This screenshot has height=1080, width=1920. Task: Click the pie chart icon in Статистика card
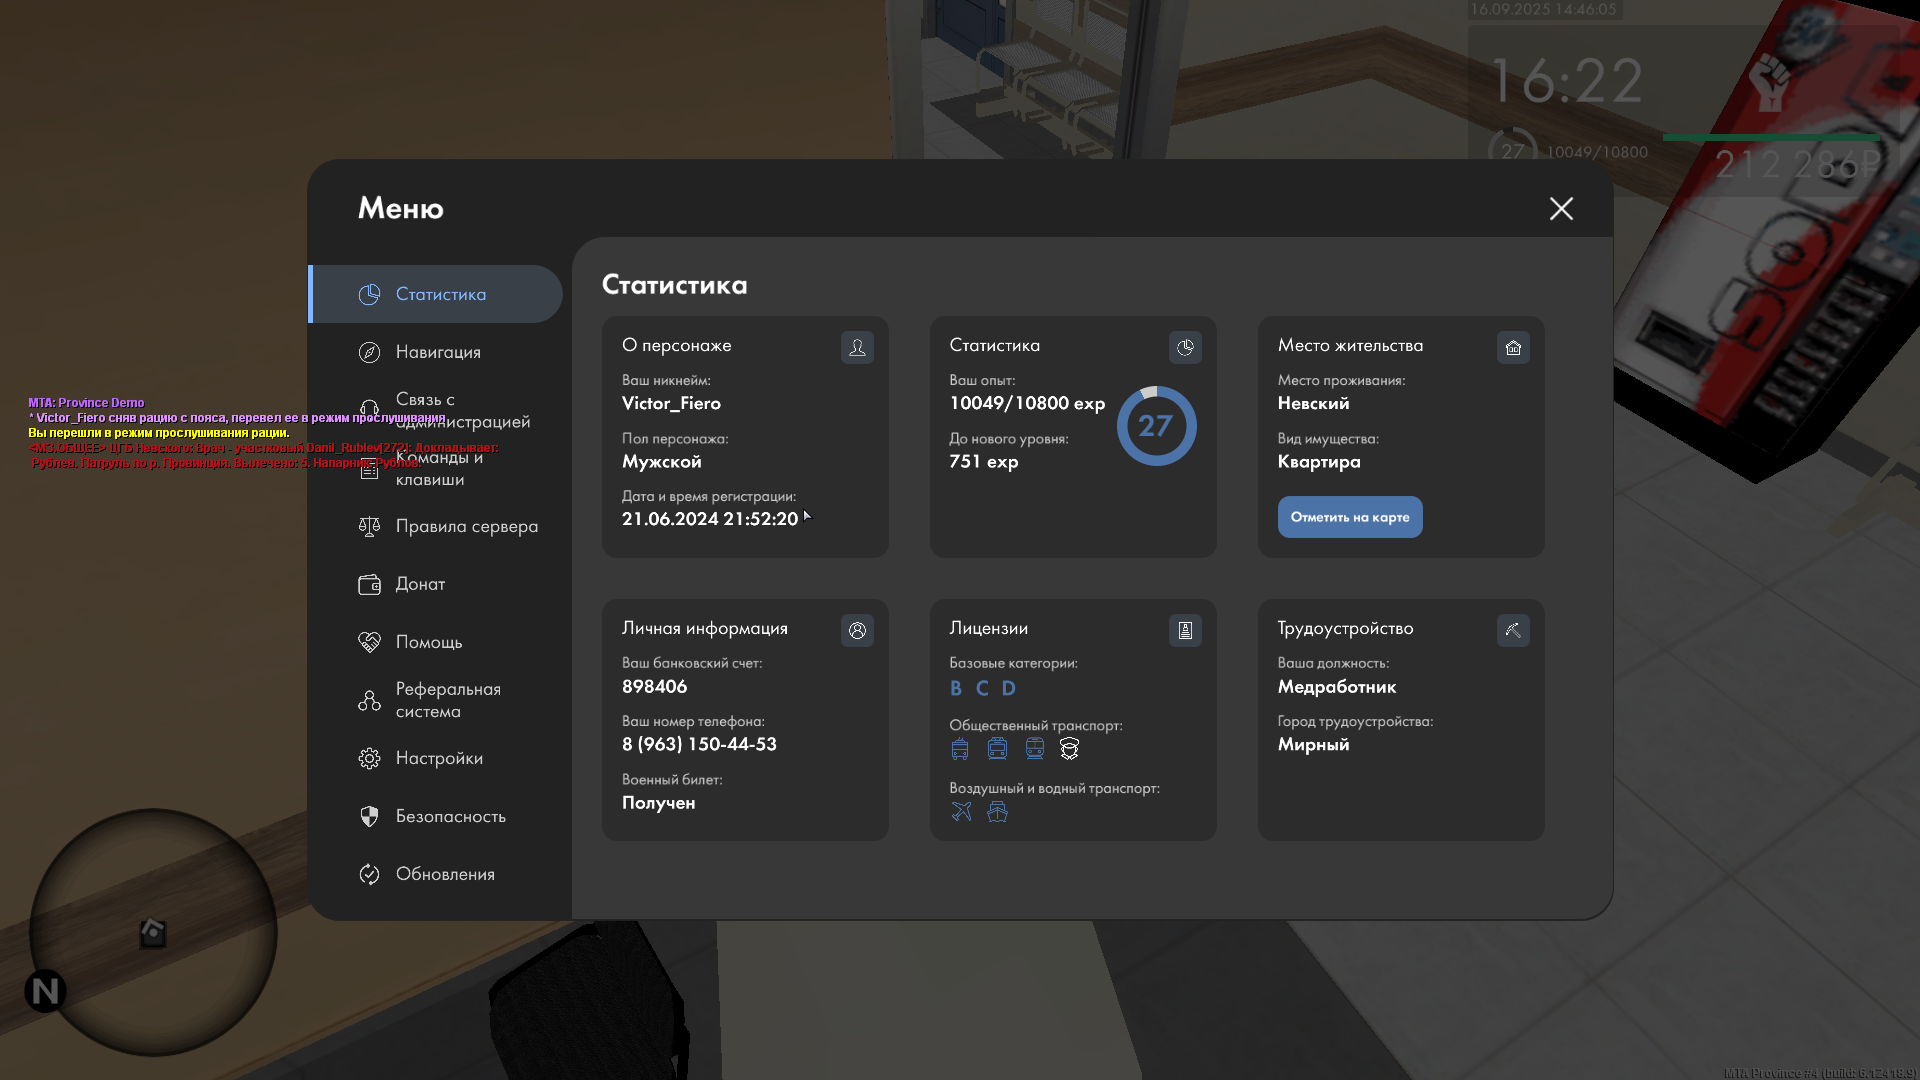(1185, 347)
